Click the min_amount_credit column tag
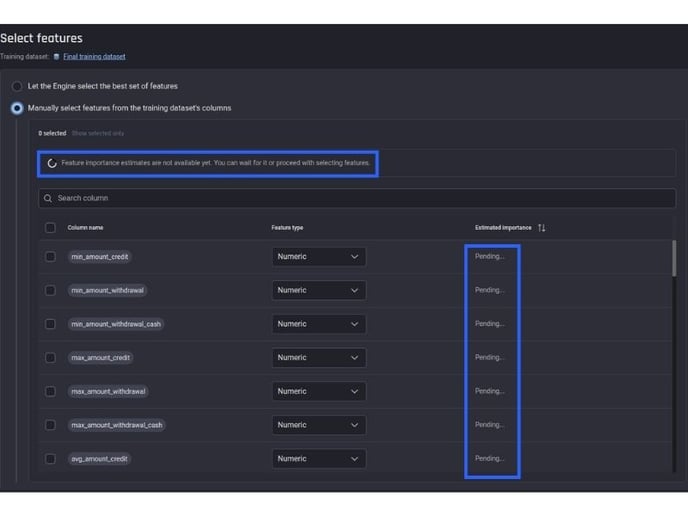Viewport: 688px width, 516px height. [x=100, y=257]
